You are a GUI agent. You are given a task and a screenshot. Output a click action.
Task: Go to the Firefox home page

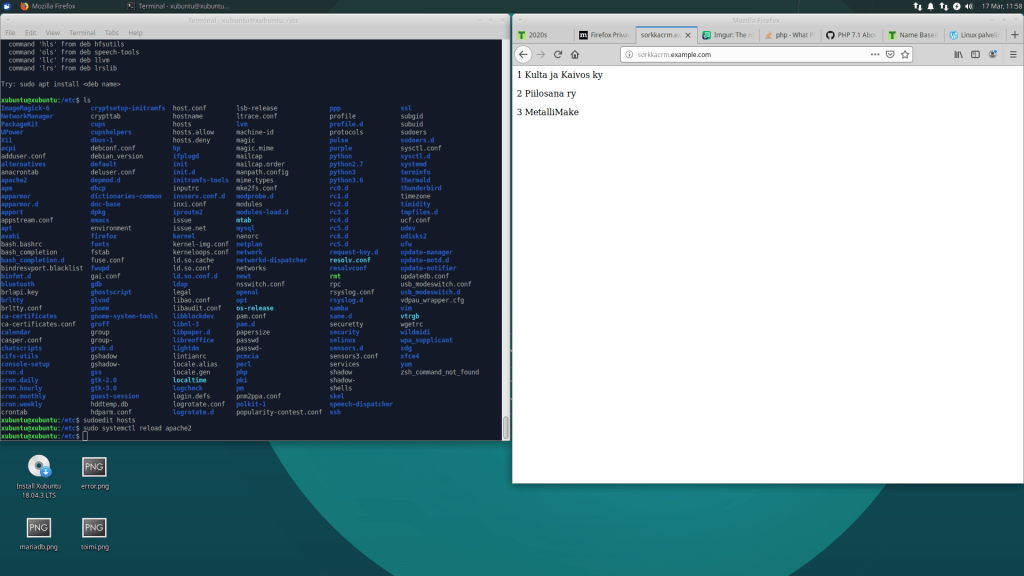(575, 54)
